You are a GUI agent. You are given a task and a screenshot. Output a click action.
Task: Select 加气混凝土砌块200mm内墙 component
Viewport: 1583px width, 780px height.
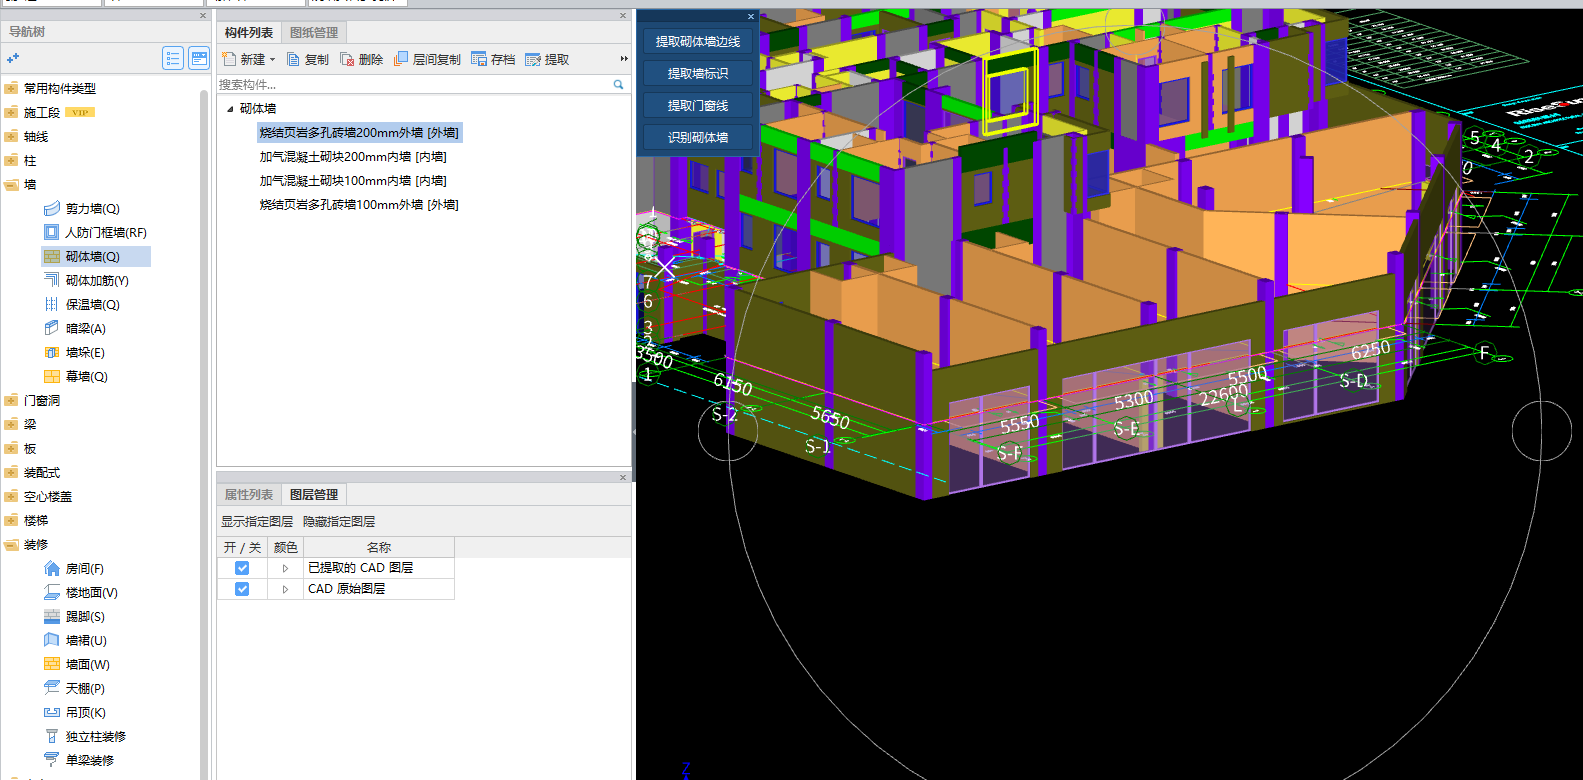[x=353, y=157]
